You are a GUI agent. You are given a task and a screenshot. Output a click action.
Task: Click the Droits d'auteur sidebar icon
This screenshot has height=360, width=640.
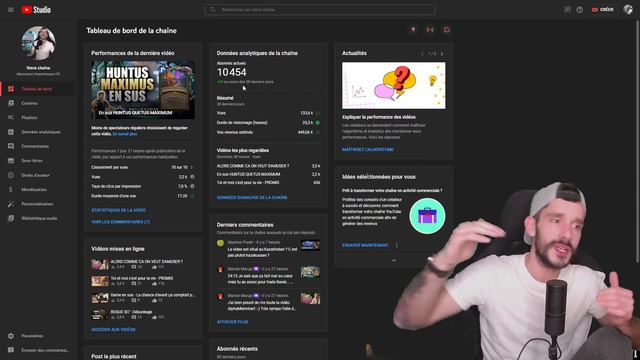tap(11, 175)
